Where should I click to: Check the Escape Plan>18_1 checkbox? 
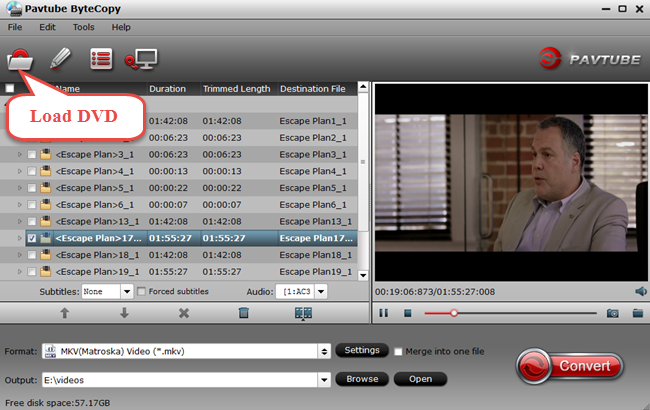tap(32, 255)
